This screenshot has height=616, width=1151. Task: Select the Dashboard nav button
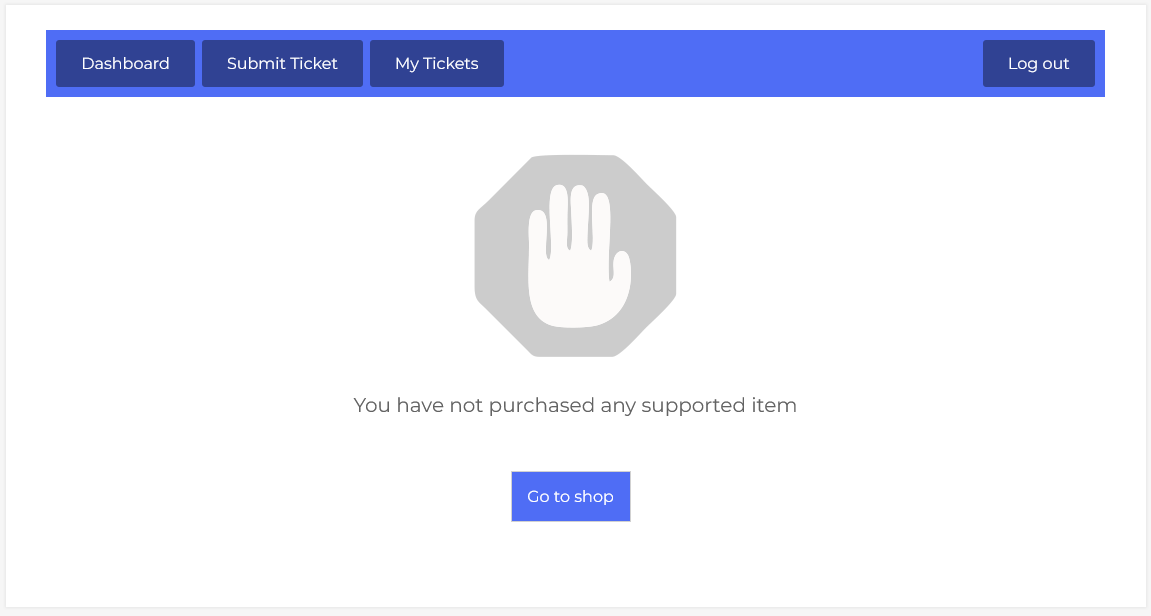coord(125,64)
